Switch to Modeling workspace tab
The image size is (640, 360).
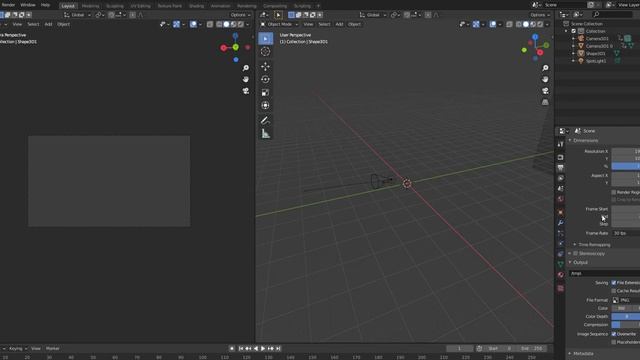click(90, 6)
